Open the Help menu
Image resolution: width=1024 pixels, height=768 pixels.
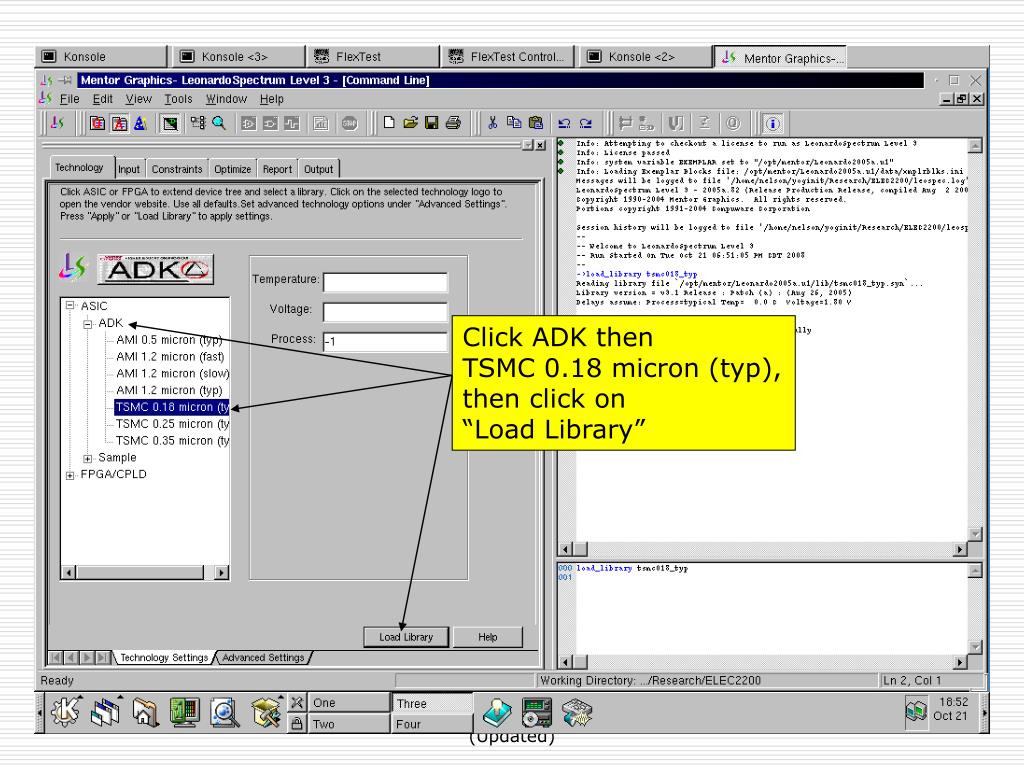tap(272, 99)
